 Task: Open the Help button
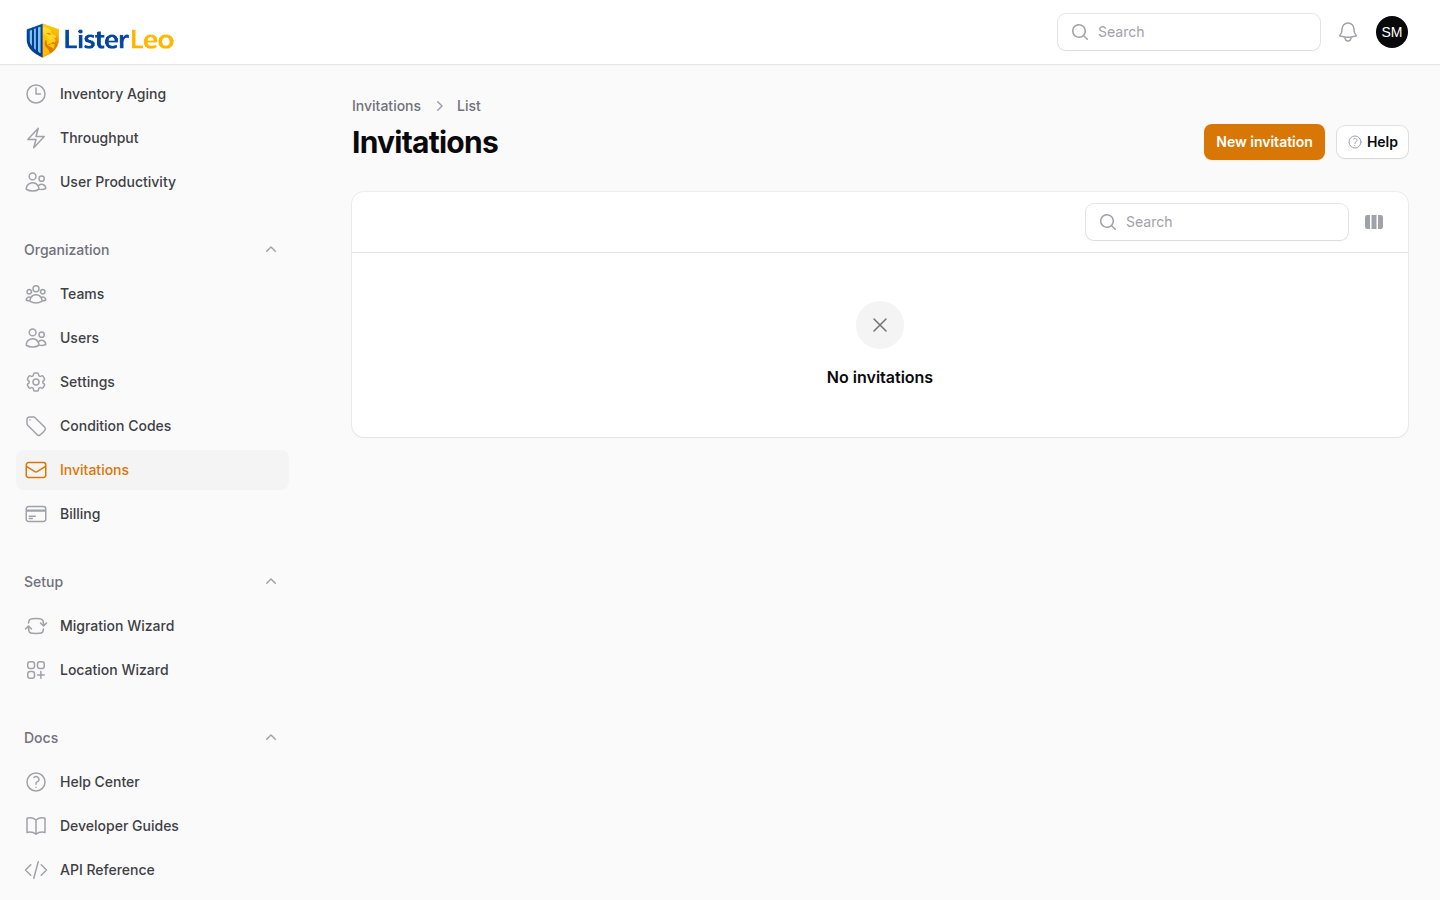coord(1372,141)
